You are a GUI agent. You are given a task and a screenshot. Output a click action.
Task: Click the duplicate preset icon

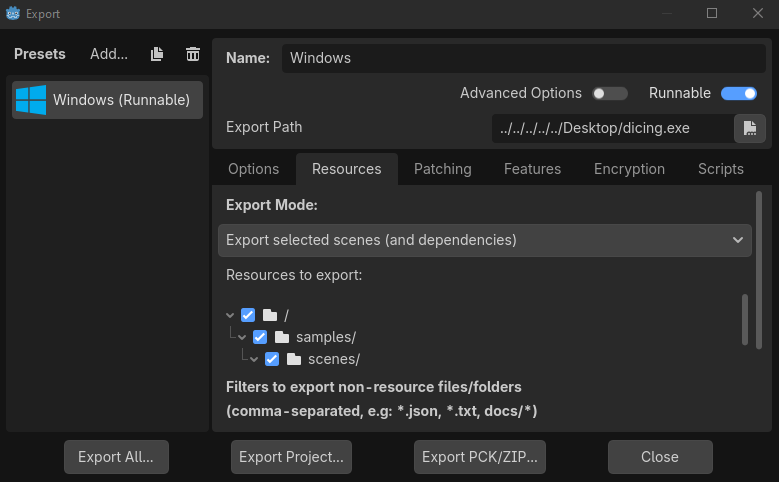(x=158, y=54)
